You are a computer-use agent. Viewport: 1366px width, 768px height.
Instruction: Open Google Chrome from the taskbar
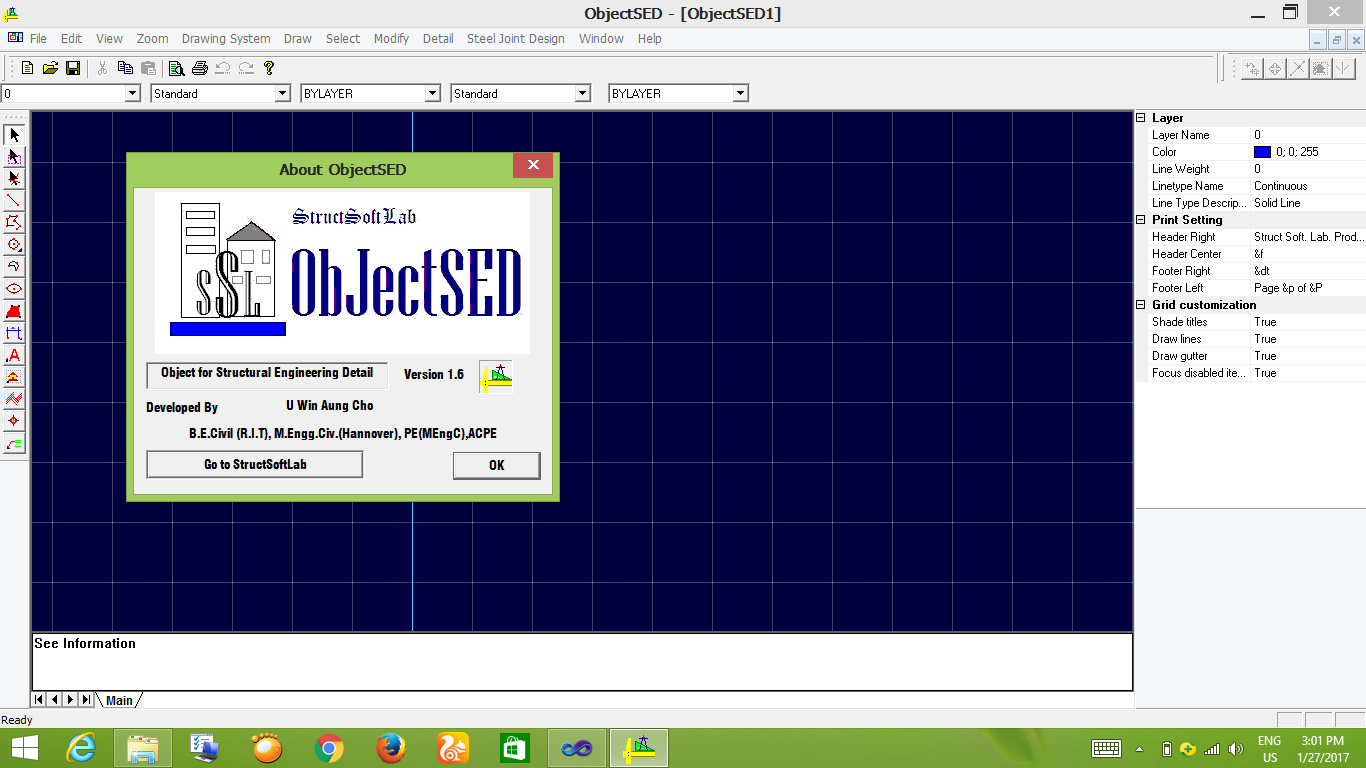(329, 747)
